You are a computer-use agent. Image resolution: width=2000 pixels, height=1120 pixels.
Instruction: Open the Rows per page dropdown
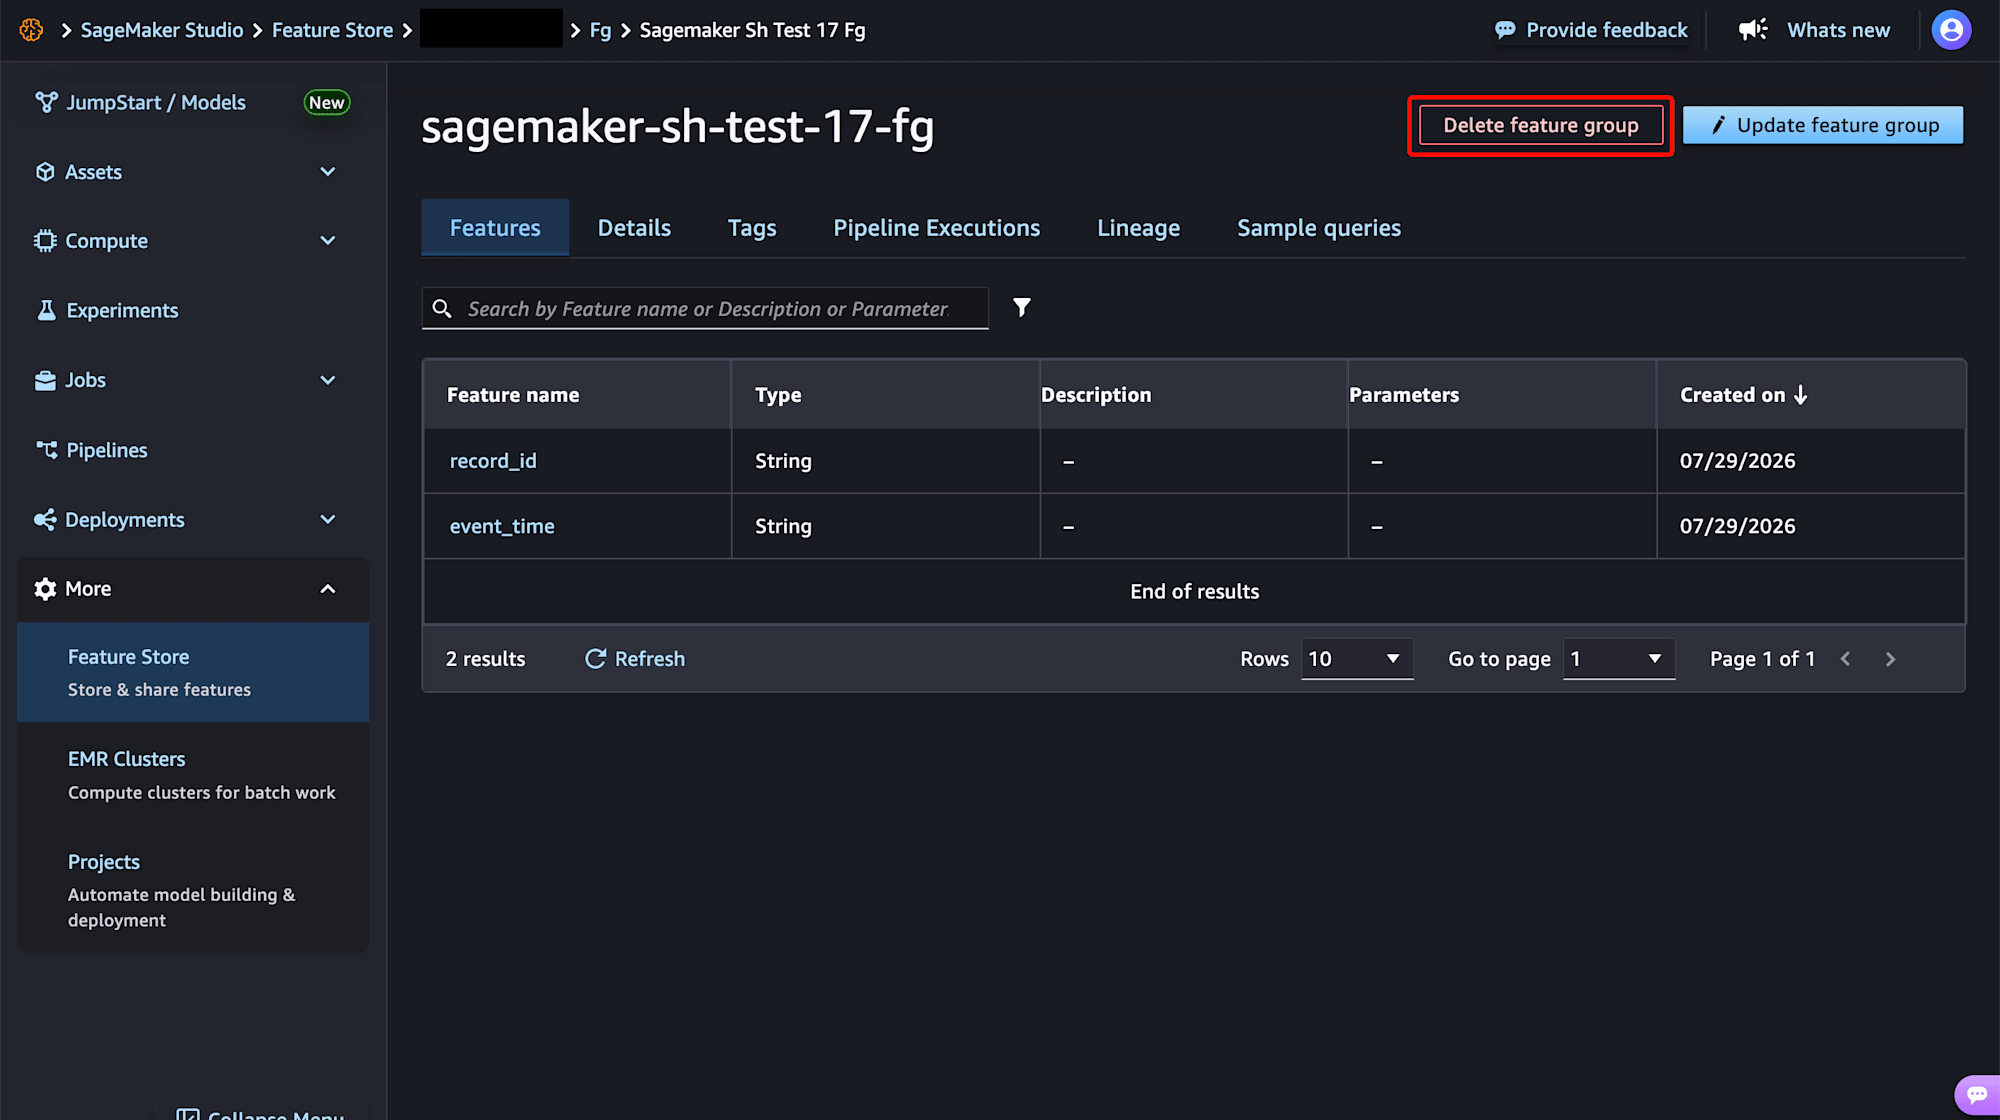click(1356, 659)
